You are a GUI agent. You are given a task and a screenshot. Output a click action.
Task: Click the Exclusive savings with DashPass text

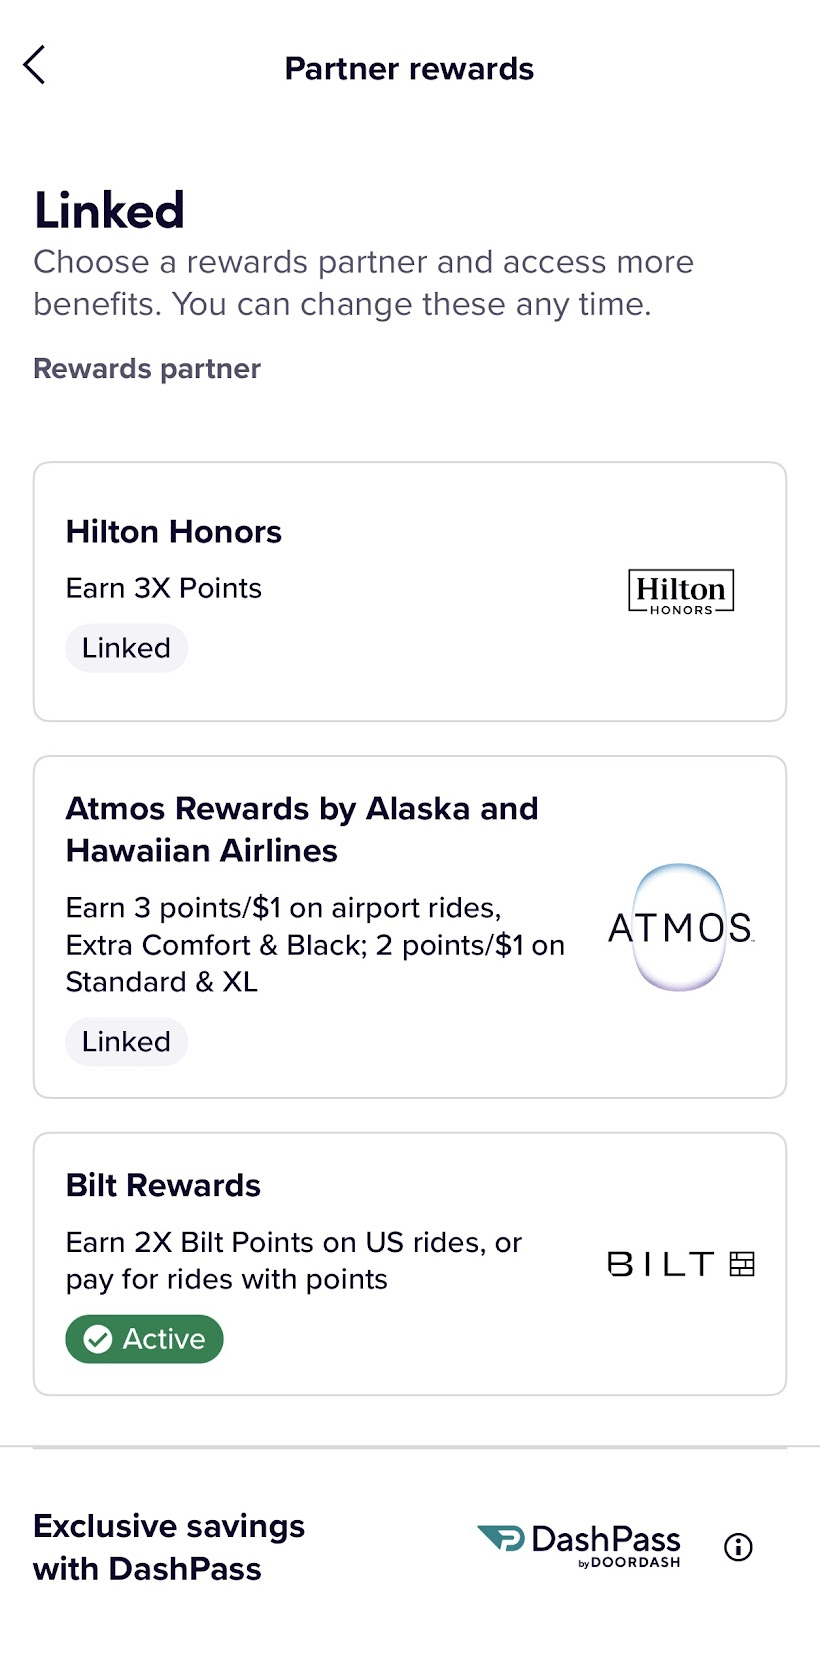pos(169,1547)
